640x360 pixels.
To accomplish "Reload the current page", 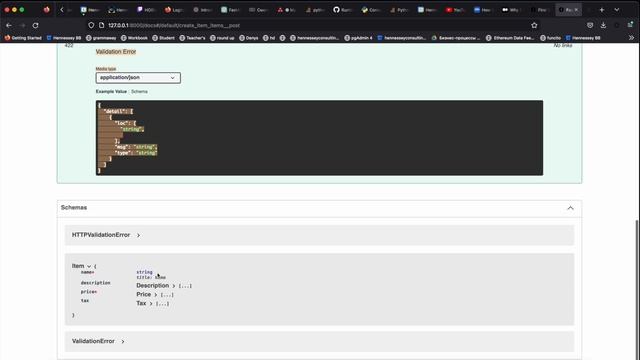I will [36, 25].
